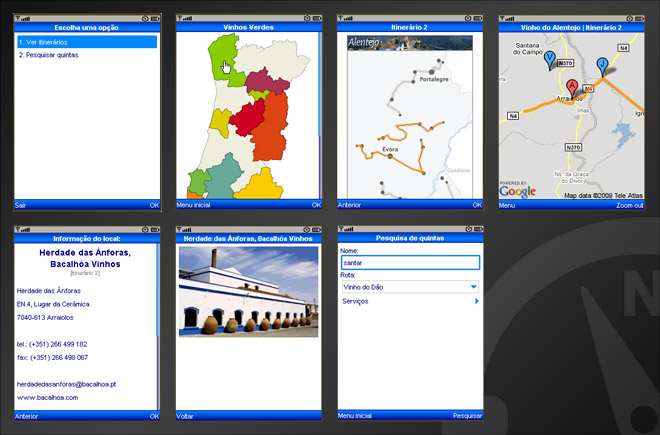Screen dimensions: 660x435
Task: Click the red 'A' map pin
Action: (572, 89)
